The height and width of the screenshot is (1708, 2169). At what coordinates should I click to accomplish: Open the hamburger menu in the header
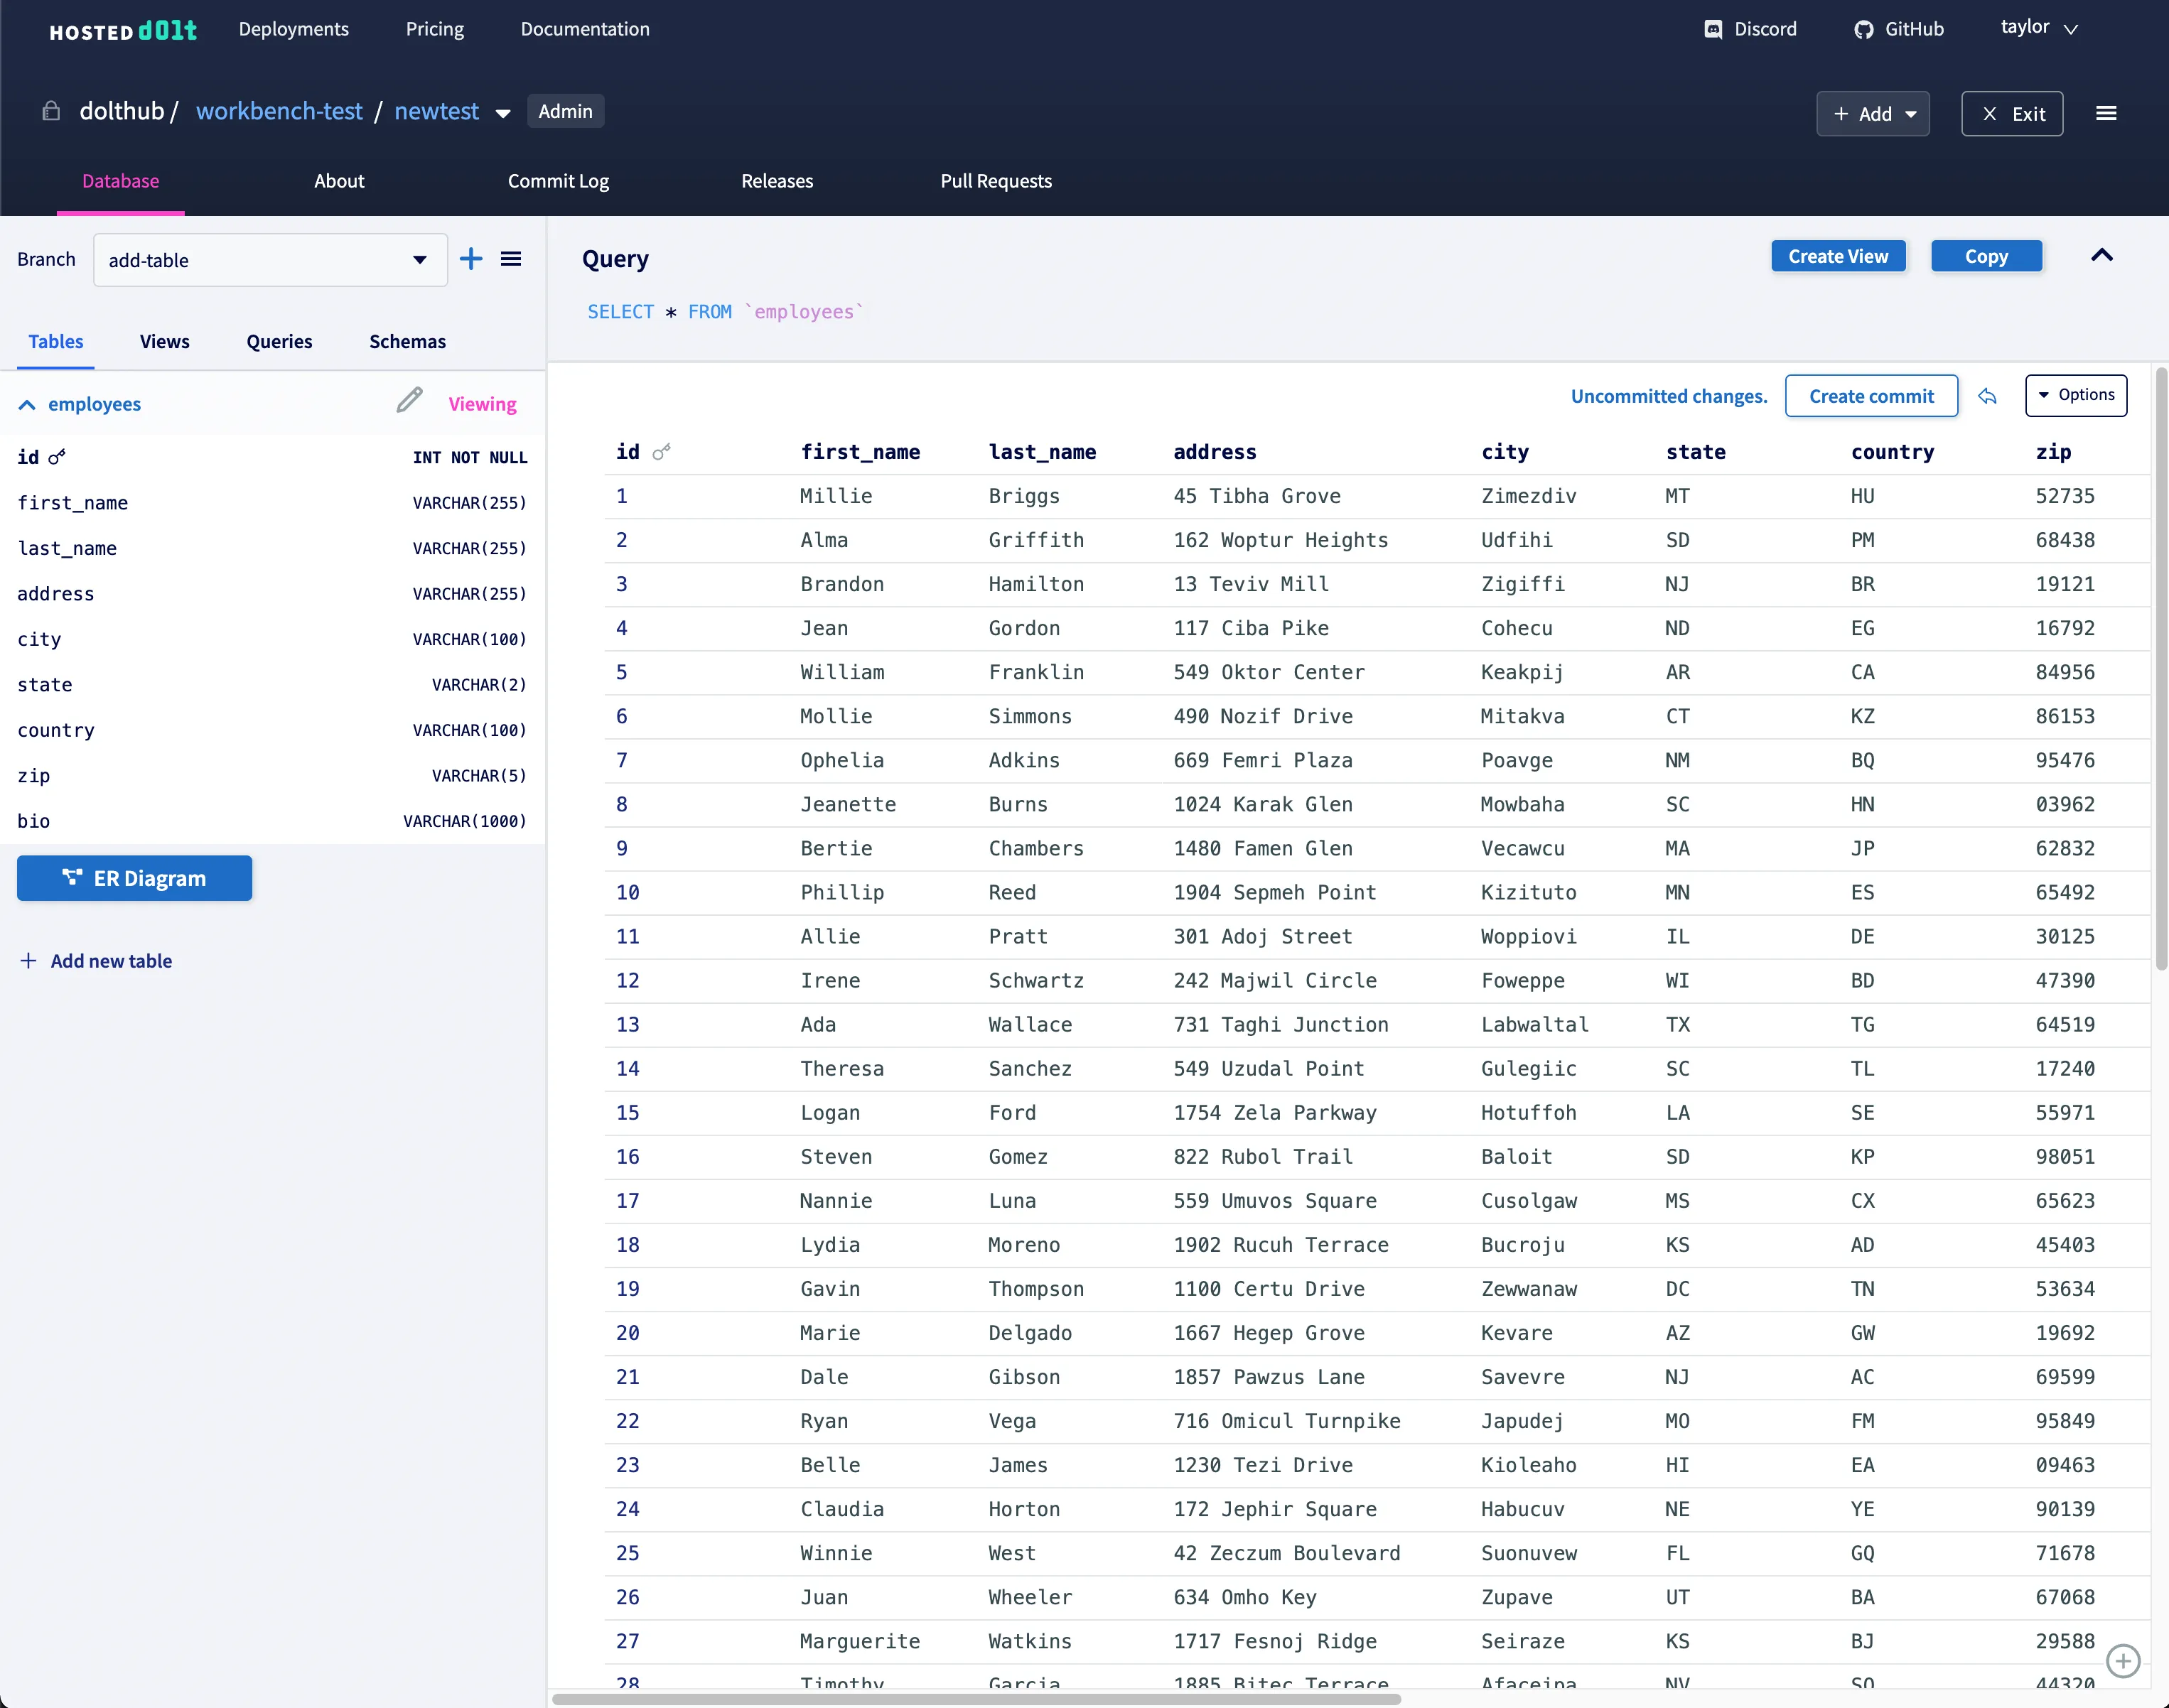pos(2106,114)
